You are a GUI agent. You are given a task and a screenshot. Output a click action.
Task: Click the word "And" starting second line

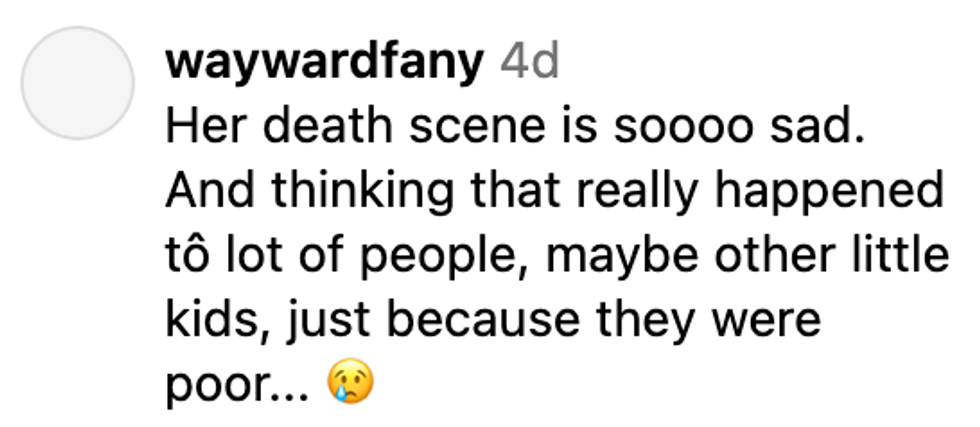pyautogui.click(x=210, y=191)
